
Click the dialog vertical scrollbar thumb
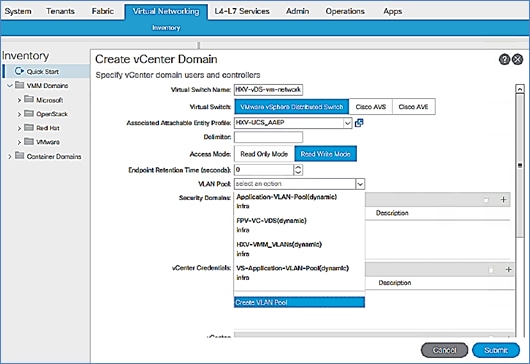(520, 166)
